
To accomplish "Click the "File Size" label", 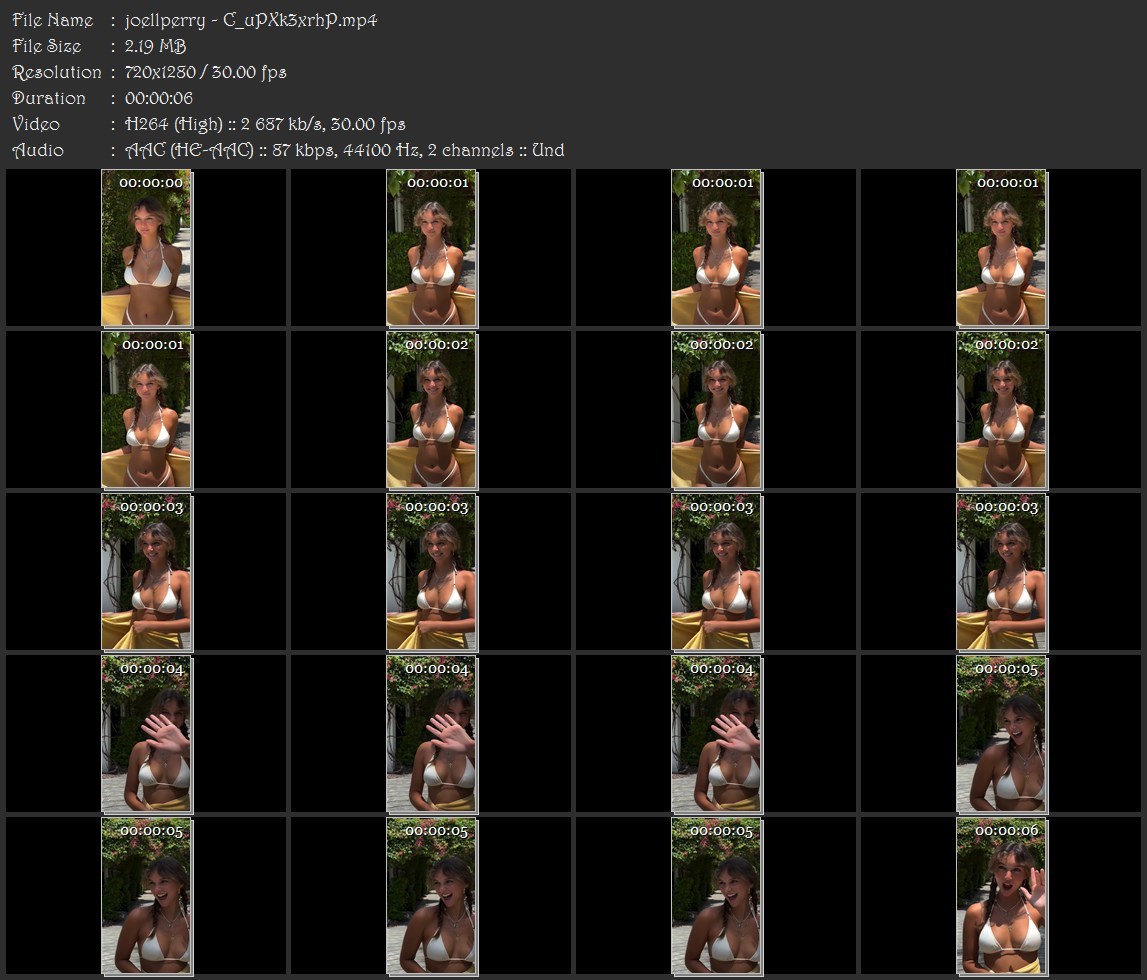I will [47, 46].
